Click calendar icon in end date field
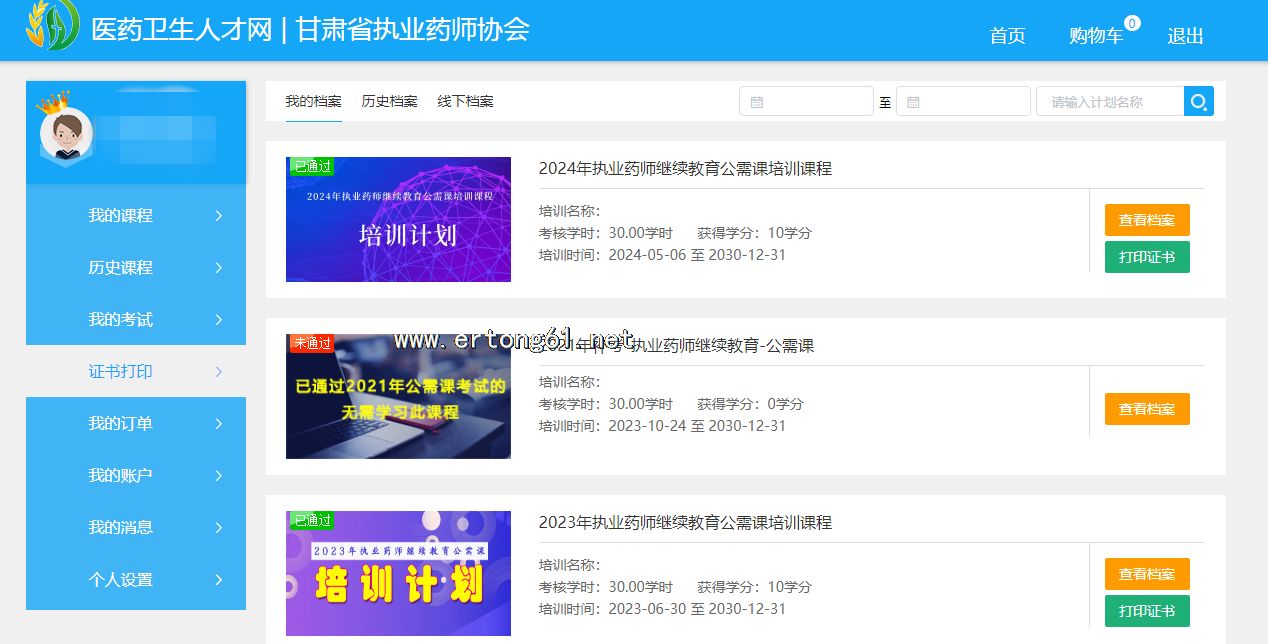Image resolution: width=1268 pixels, height=644 pixels. click(x=913, y=102)
